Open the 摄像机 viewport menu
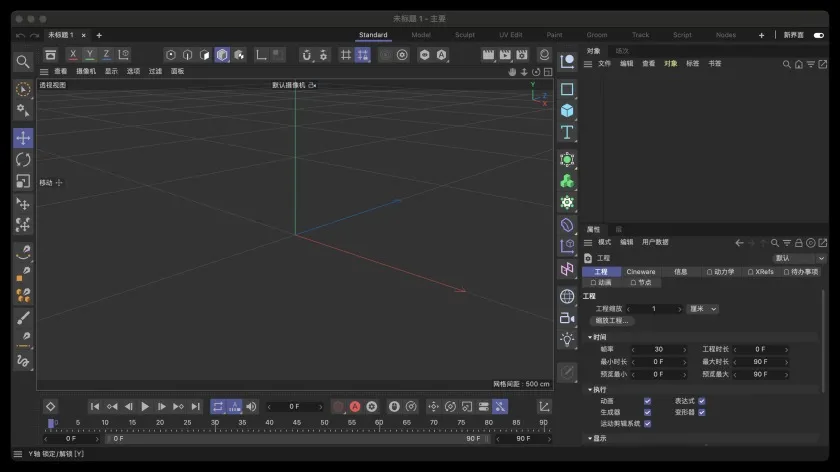This screenshot has width=840, height=472. tap(86, 72)
